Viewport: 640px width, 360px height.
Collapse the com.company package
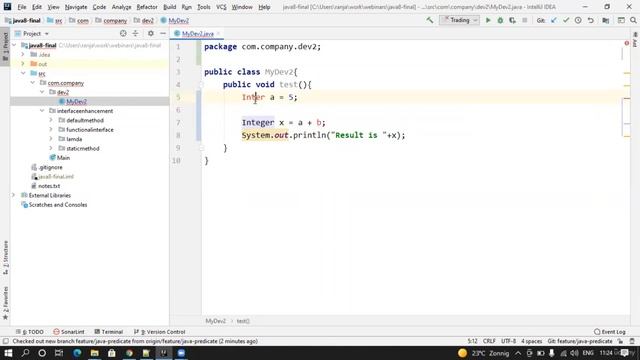coord(33,82)
